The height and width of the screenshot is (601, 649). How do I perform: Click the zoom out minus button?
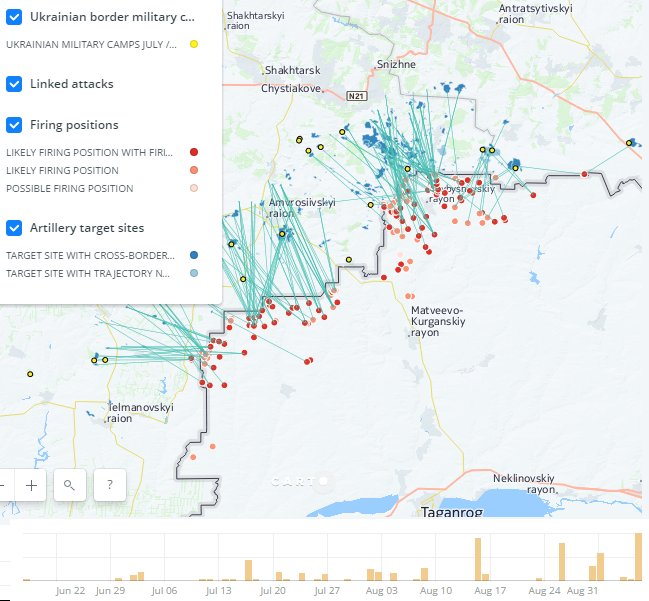tap(3, 485)
